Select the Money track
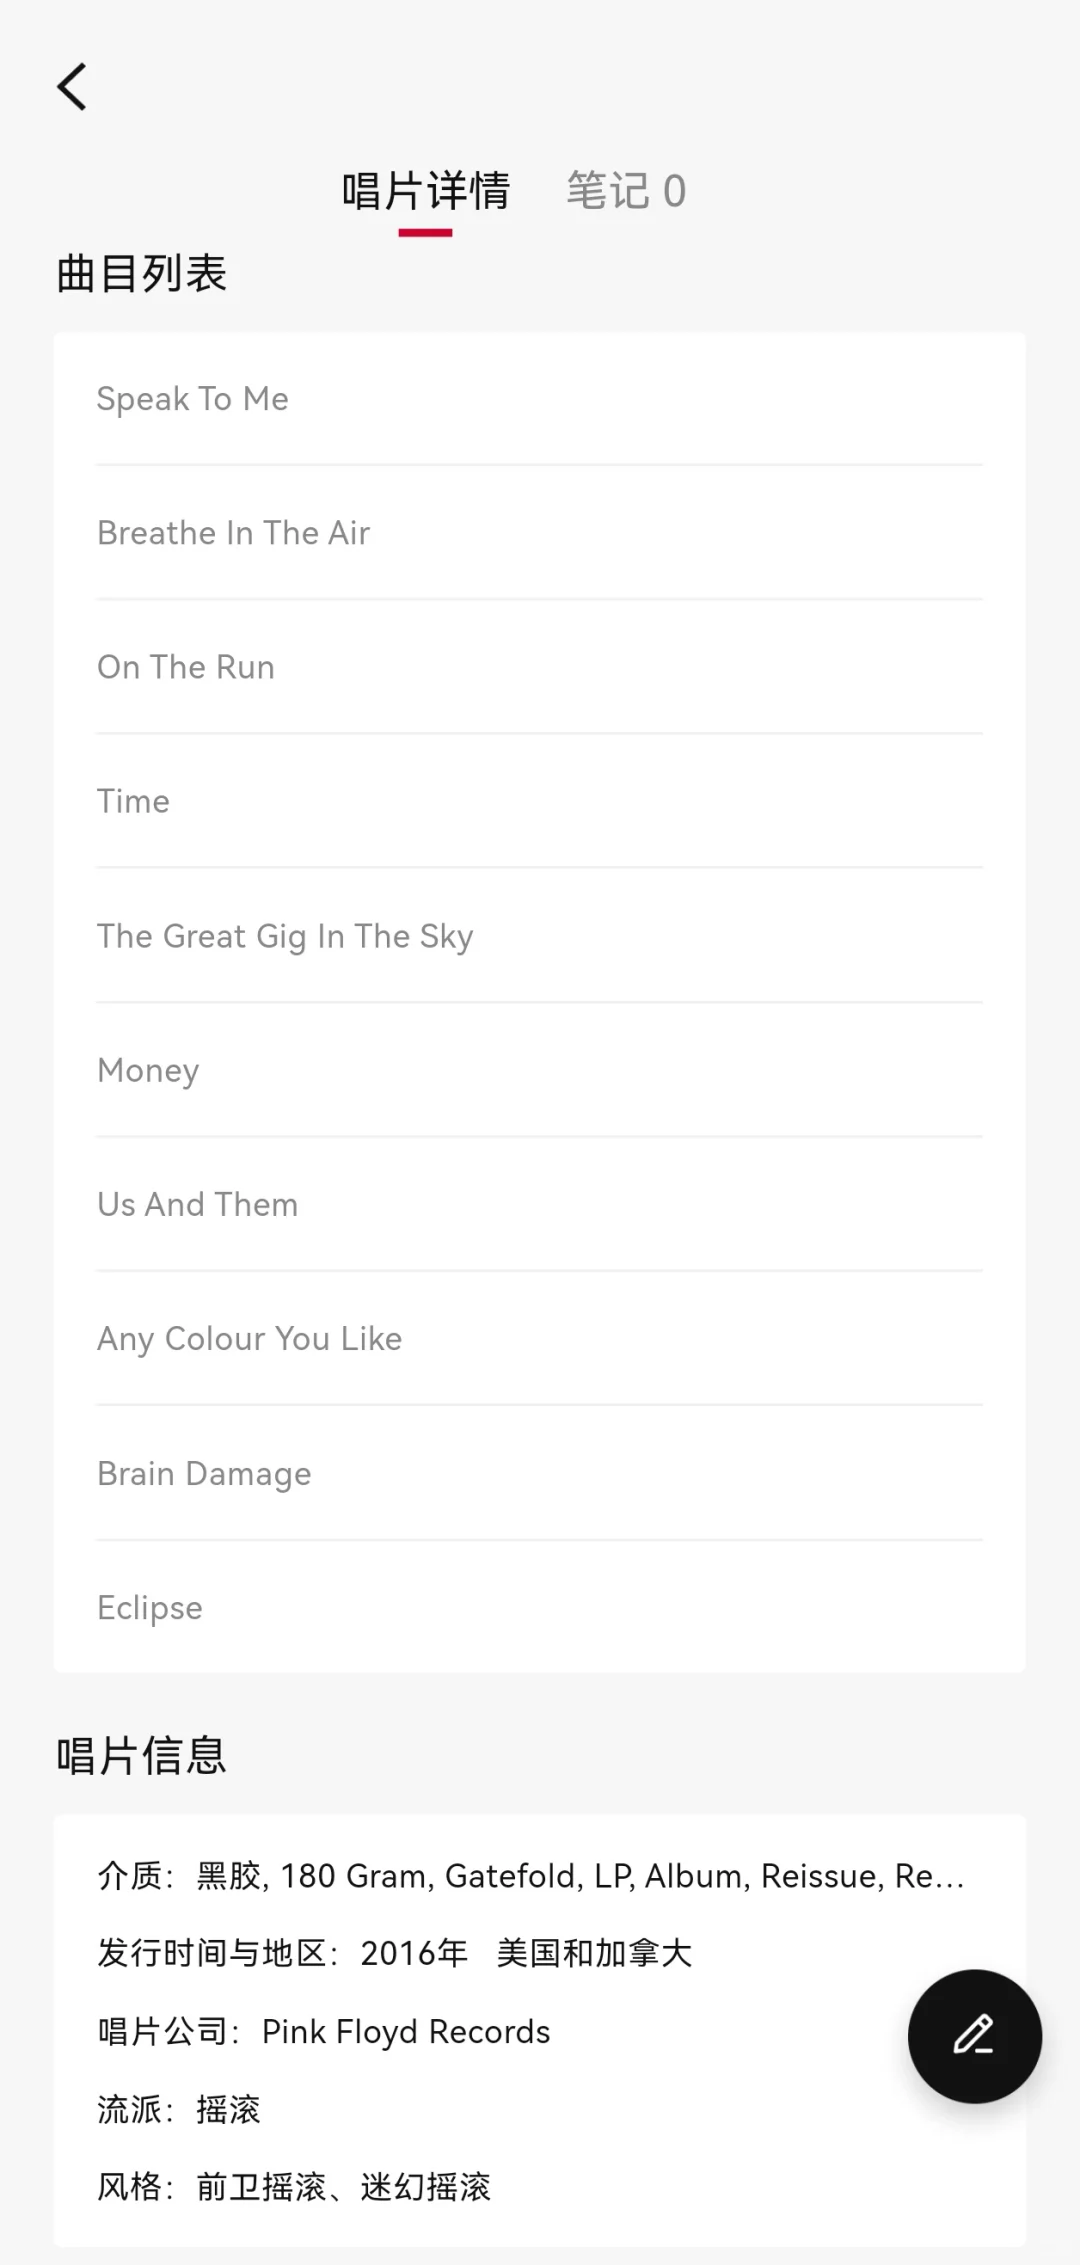1080x2265 pixels. (539, 1070)
